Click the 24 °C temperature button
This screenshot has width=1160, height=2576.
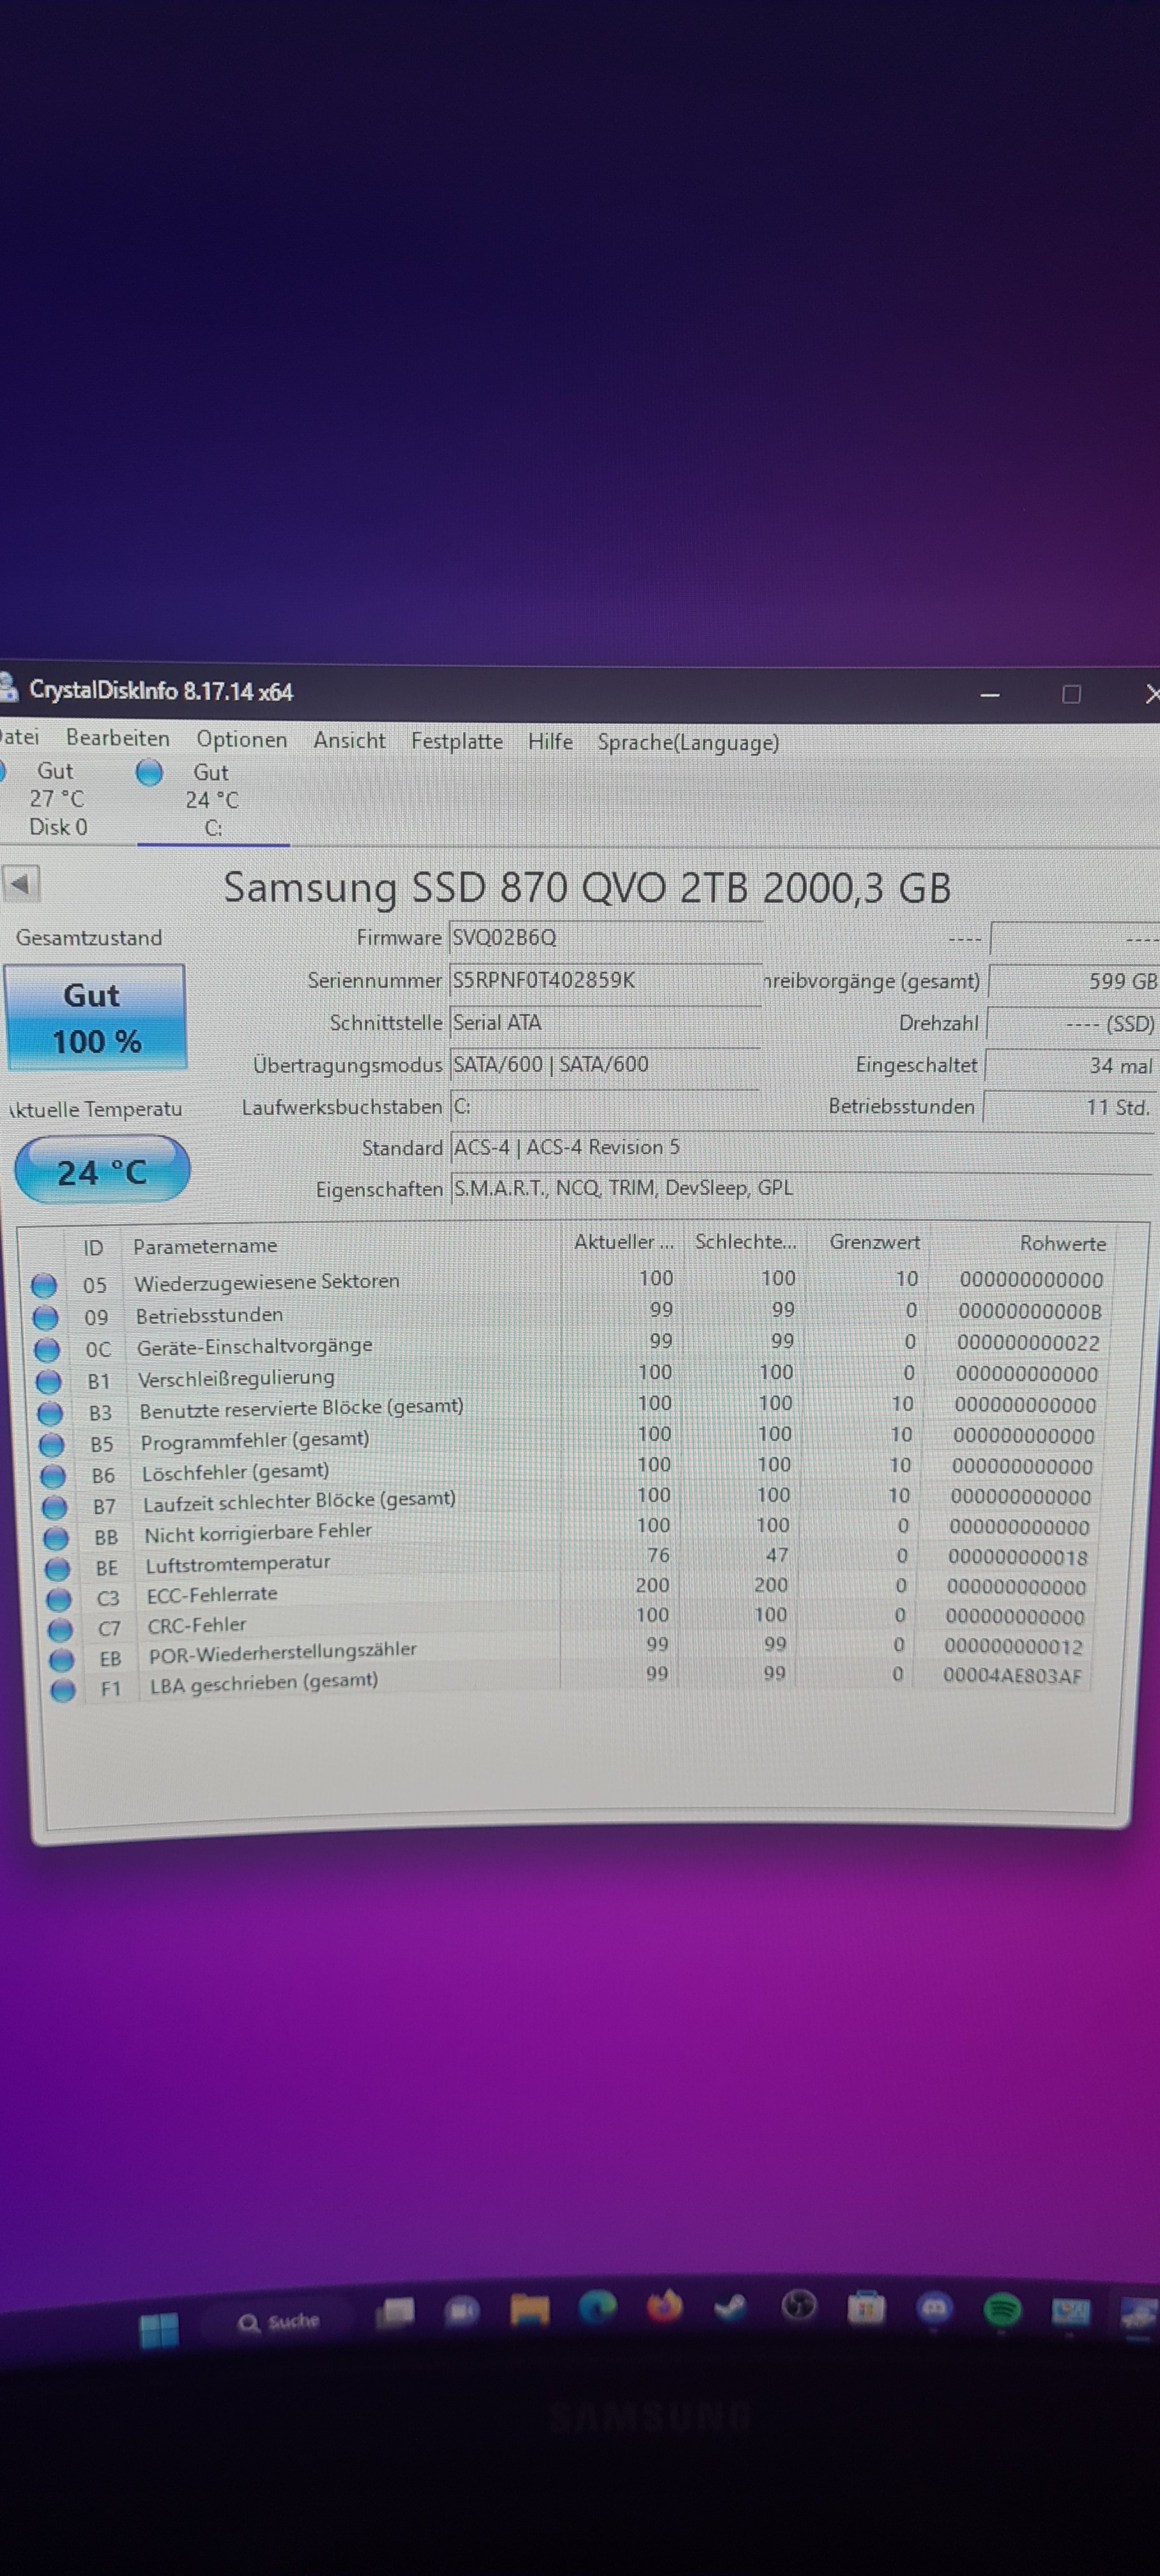pos(102,1170)
